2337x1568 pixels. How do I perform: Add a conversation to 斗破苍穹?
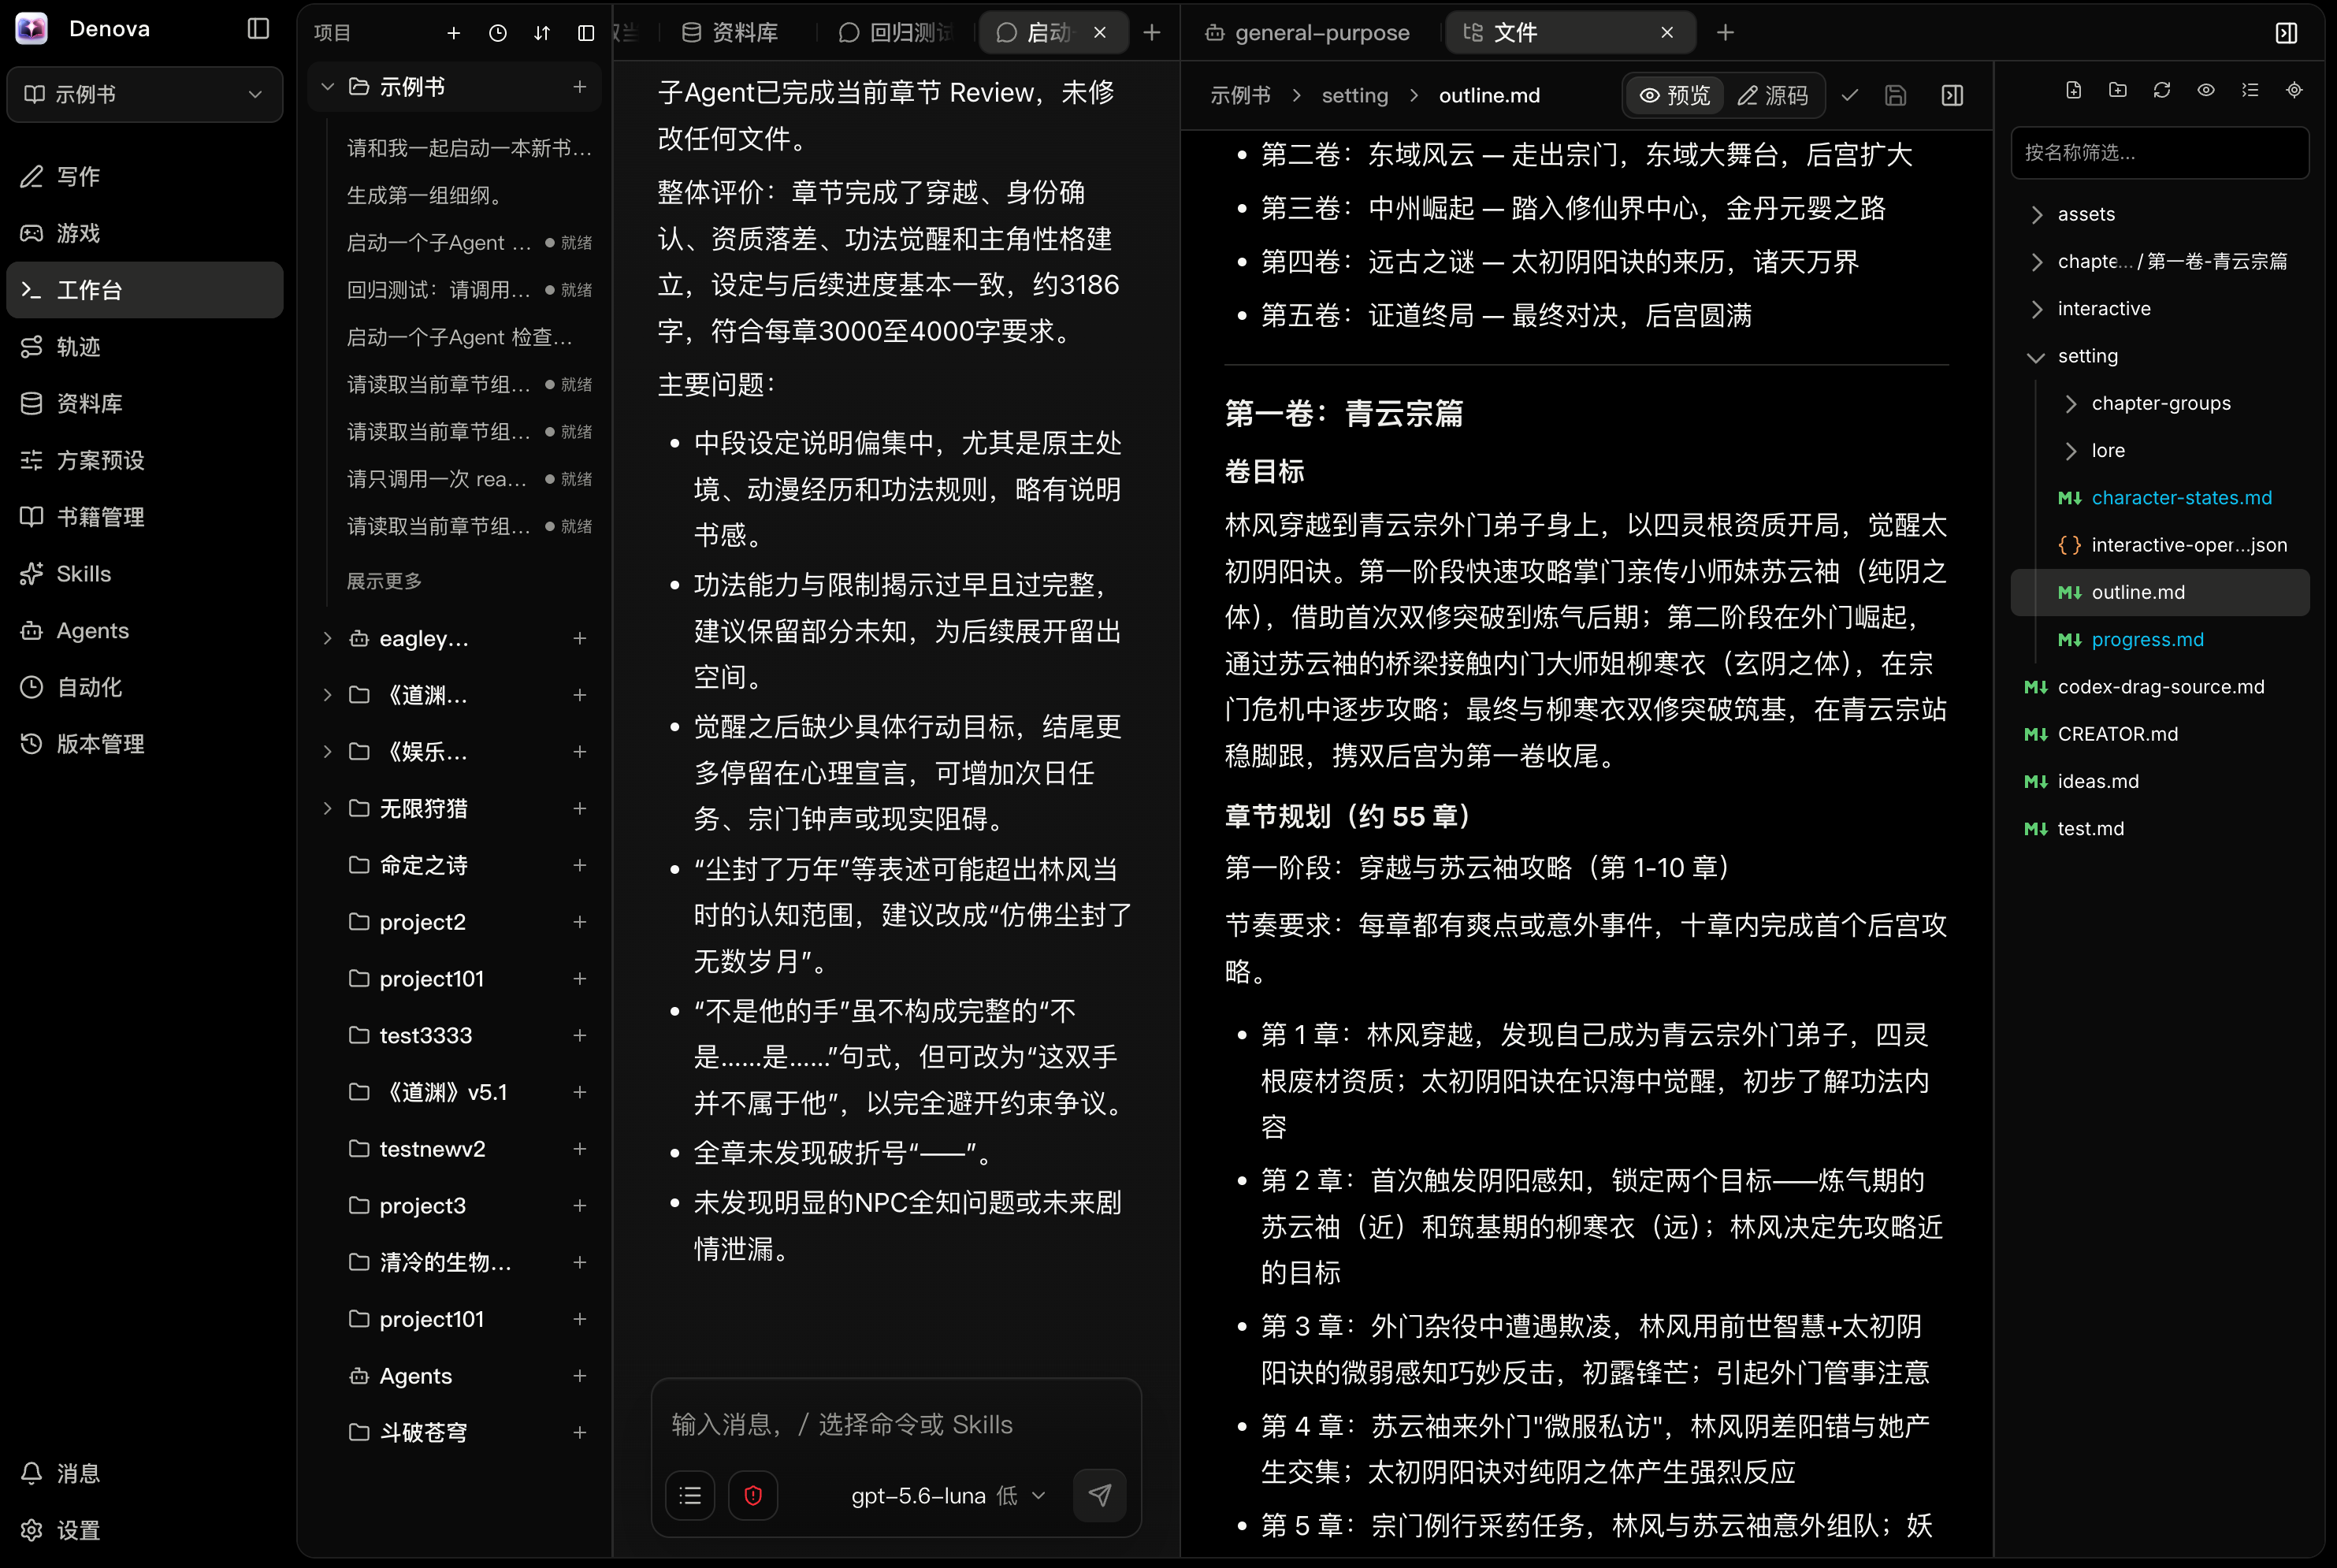click(580, 1432)
